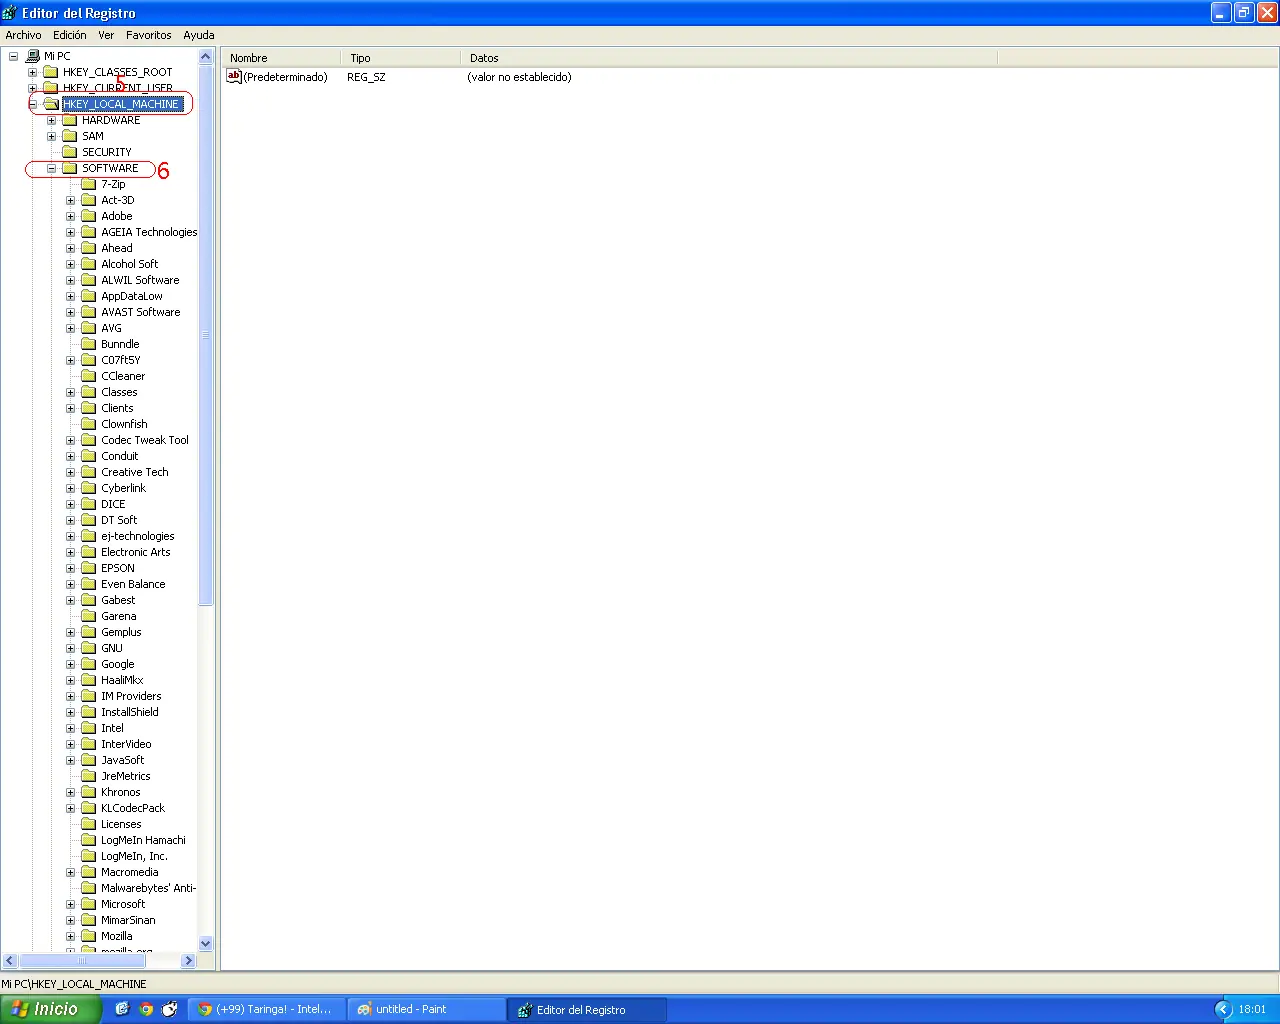Select the Creative Tech key

135,472
